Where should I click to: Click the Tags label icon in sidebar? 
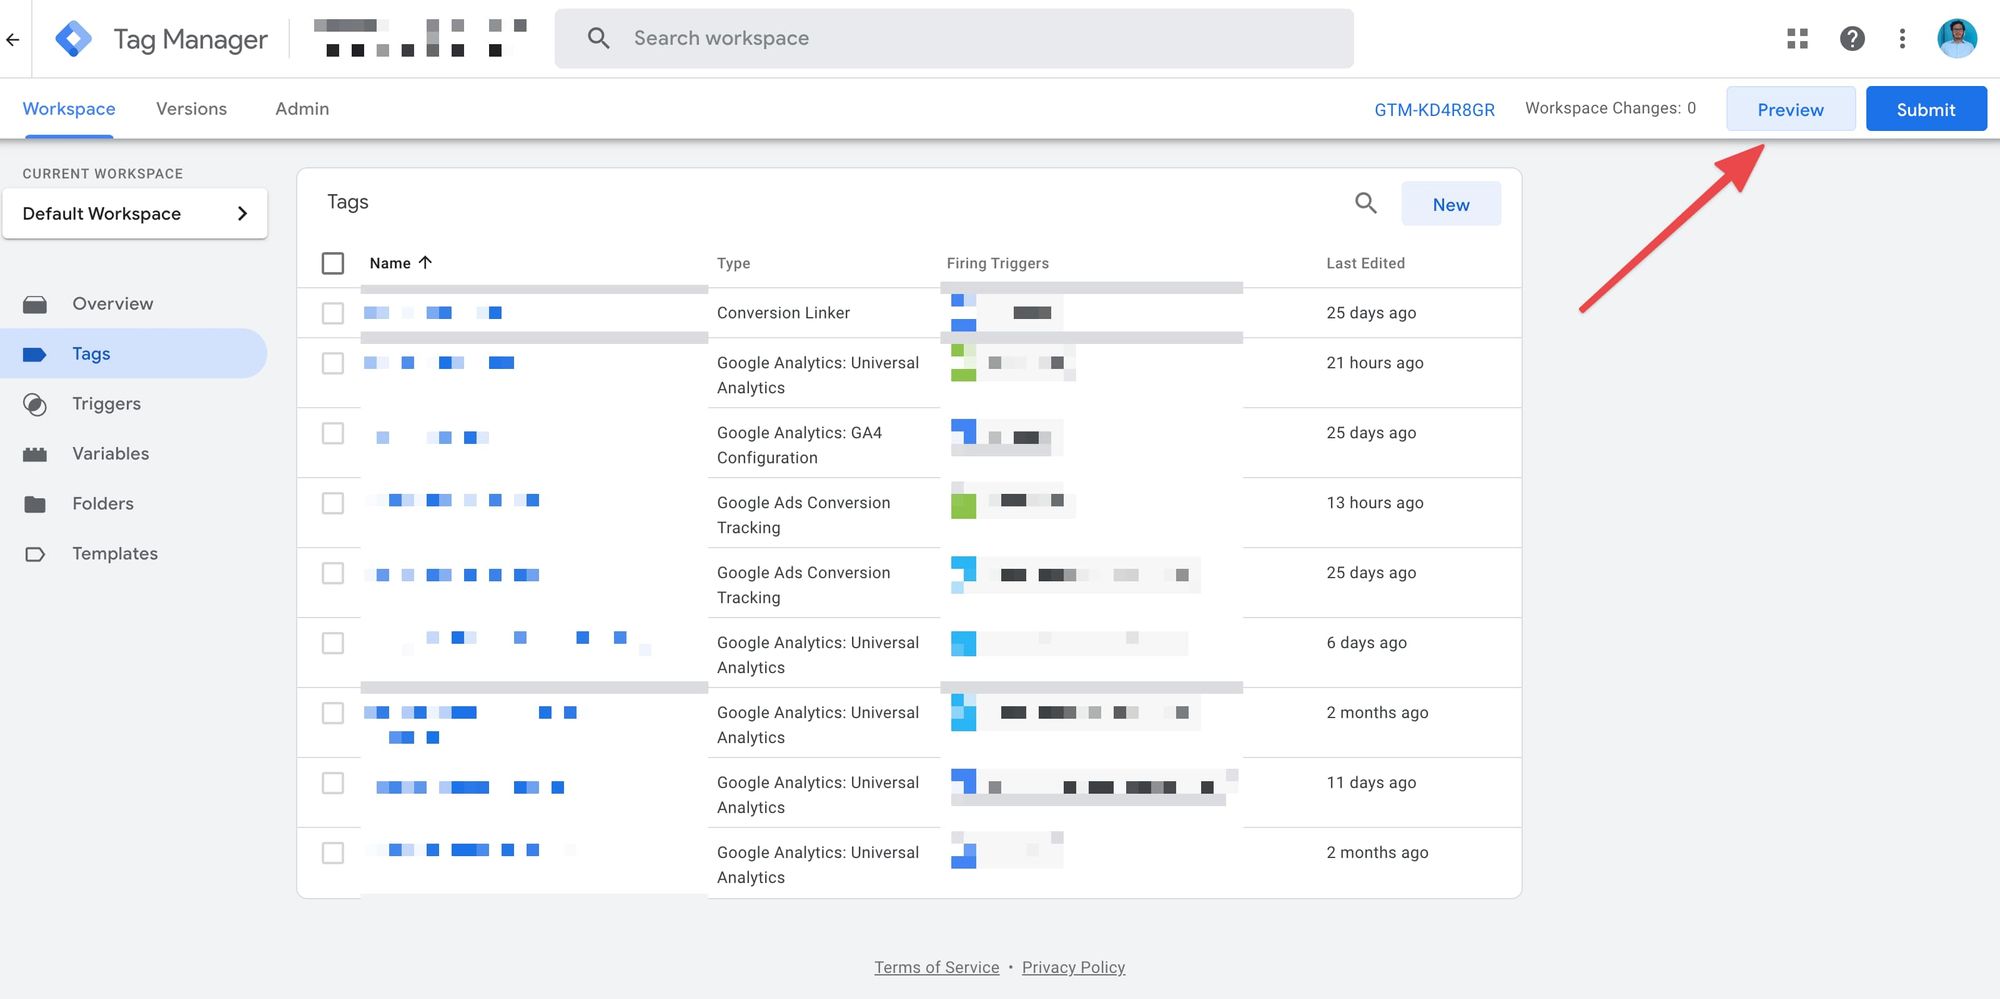click(x=35, y=354)
